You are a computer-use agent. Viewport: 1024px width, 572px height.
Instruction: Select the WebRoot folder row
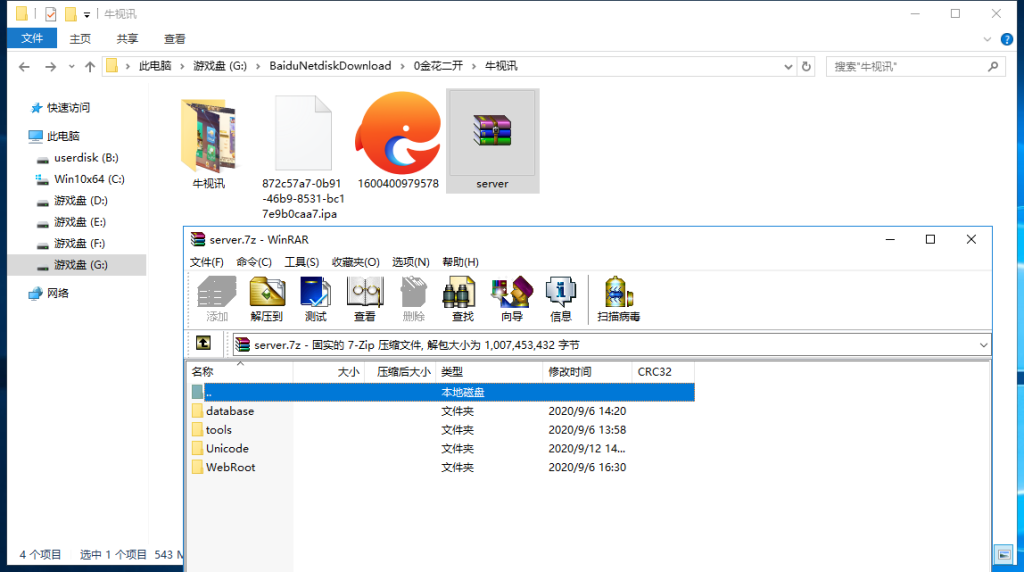click(x=441, y=468)
